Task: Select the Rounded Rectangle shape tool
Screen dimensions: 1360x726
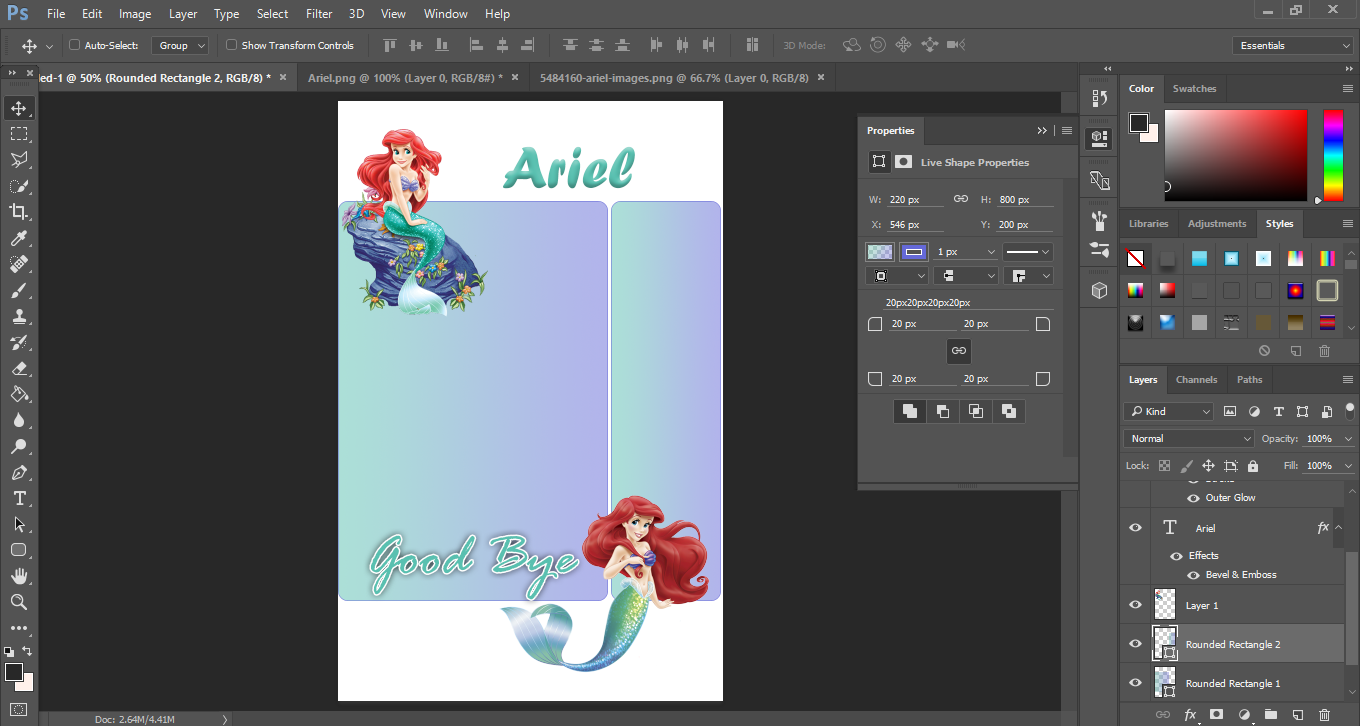Action: coord(19,550)
